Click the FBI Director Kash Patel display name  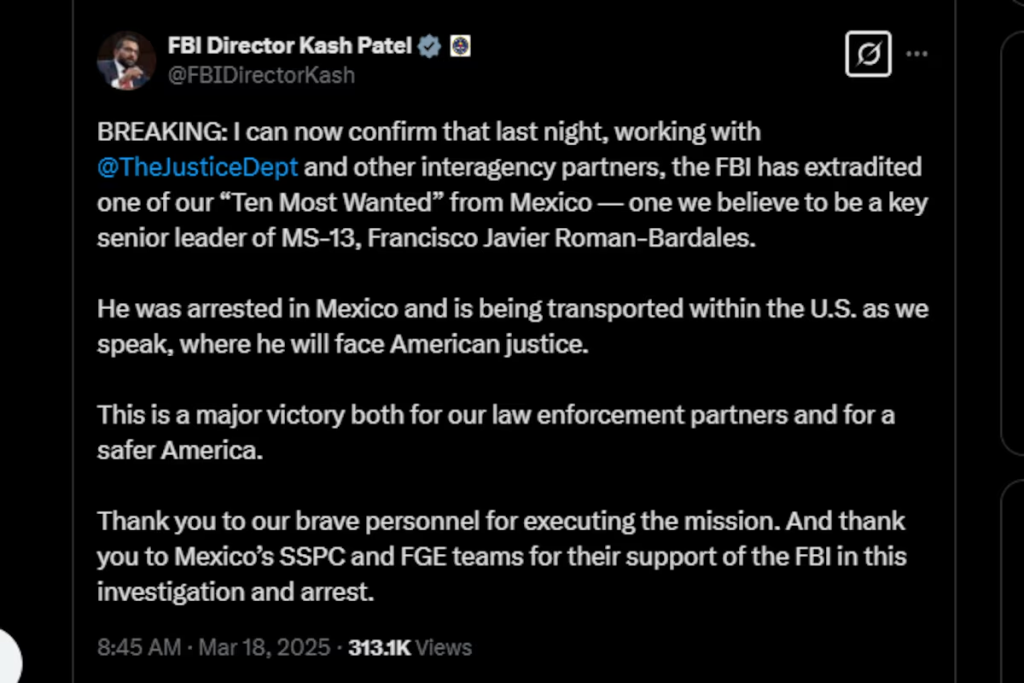(x=289, y=46)
